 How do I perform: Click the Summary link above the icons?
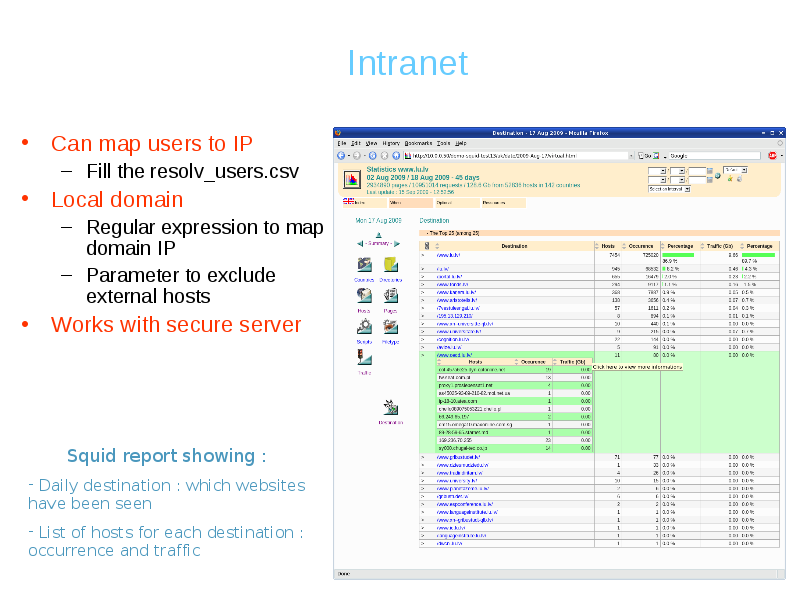tap(377, 243)
